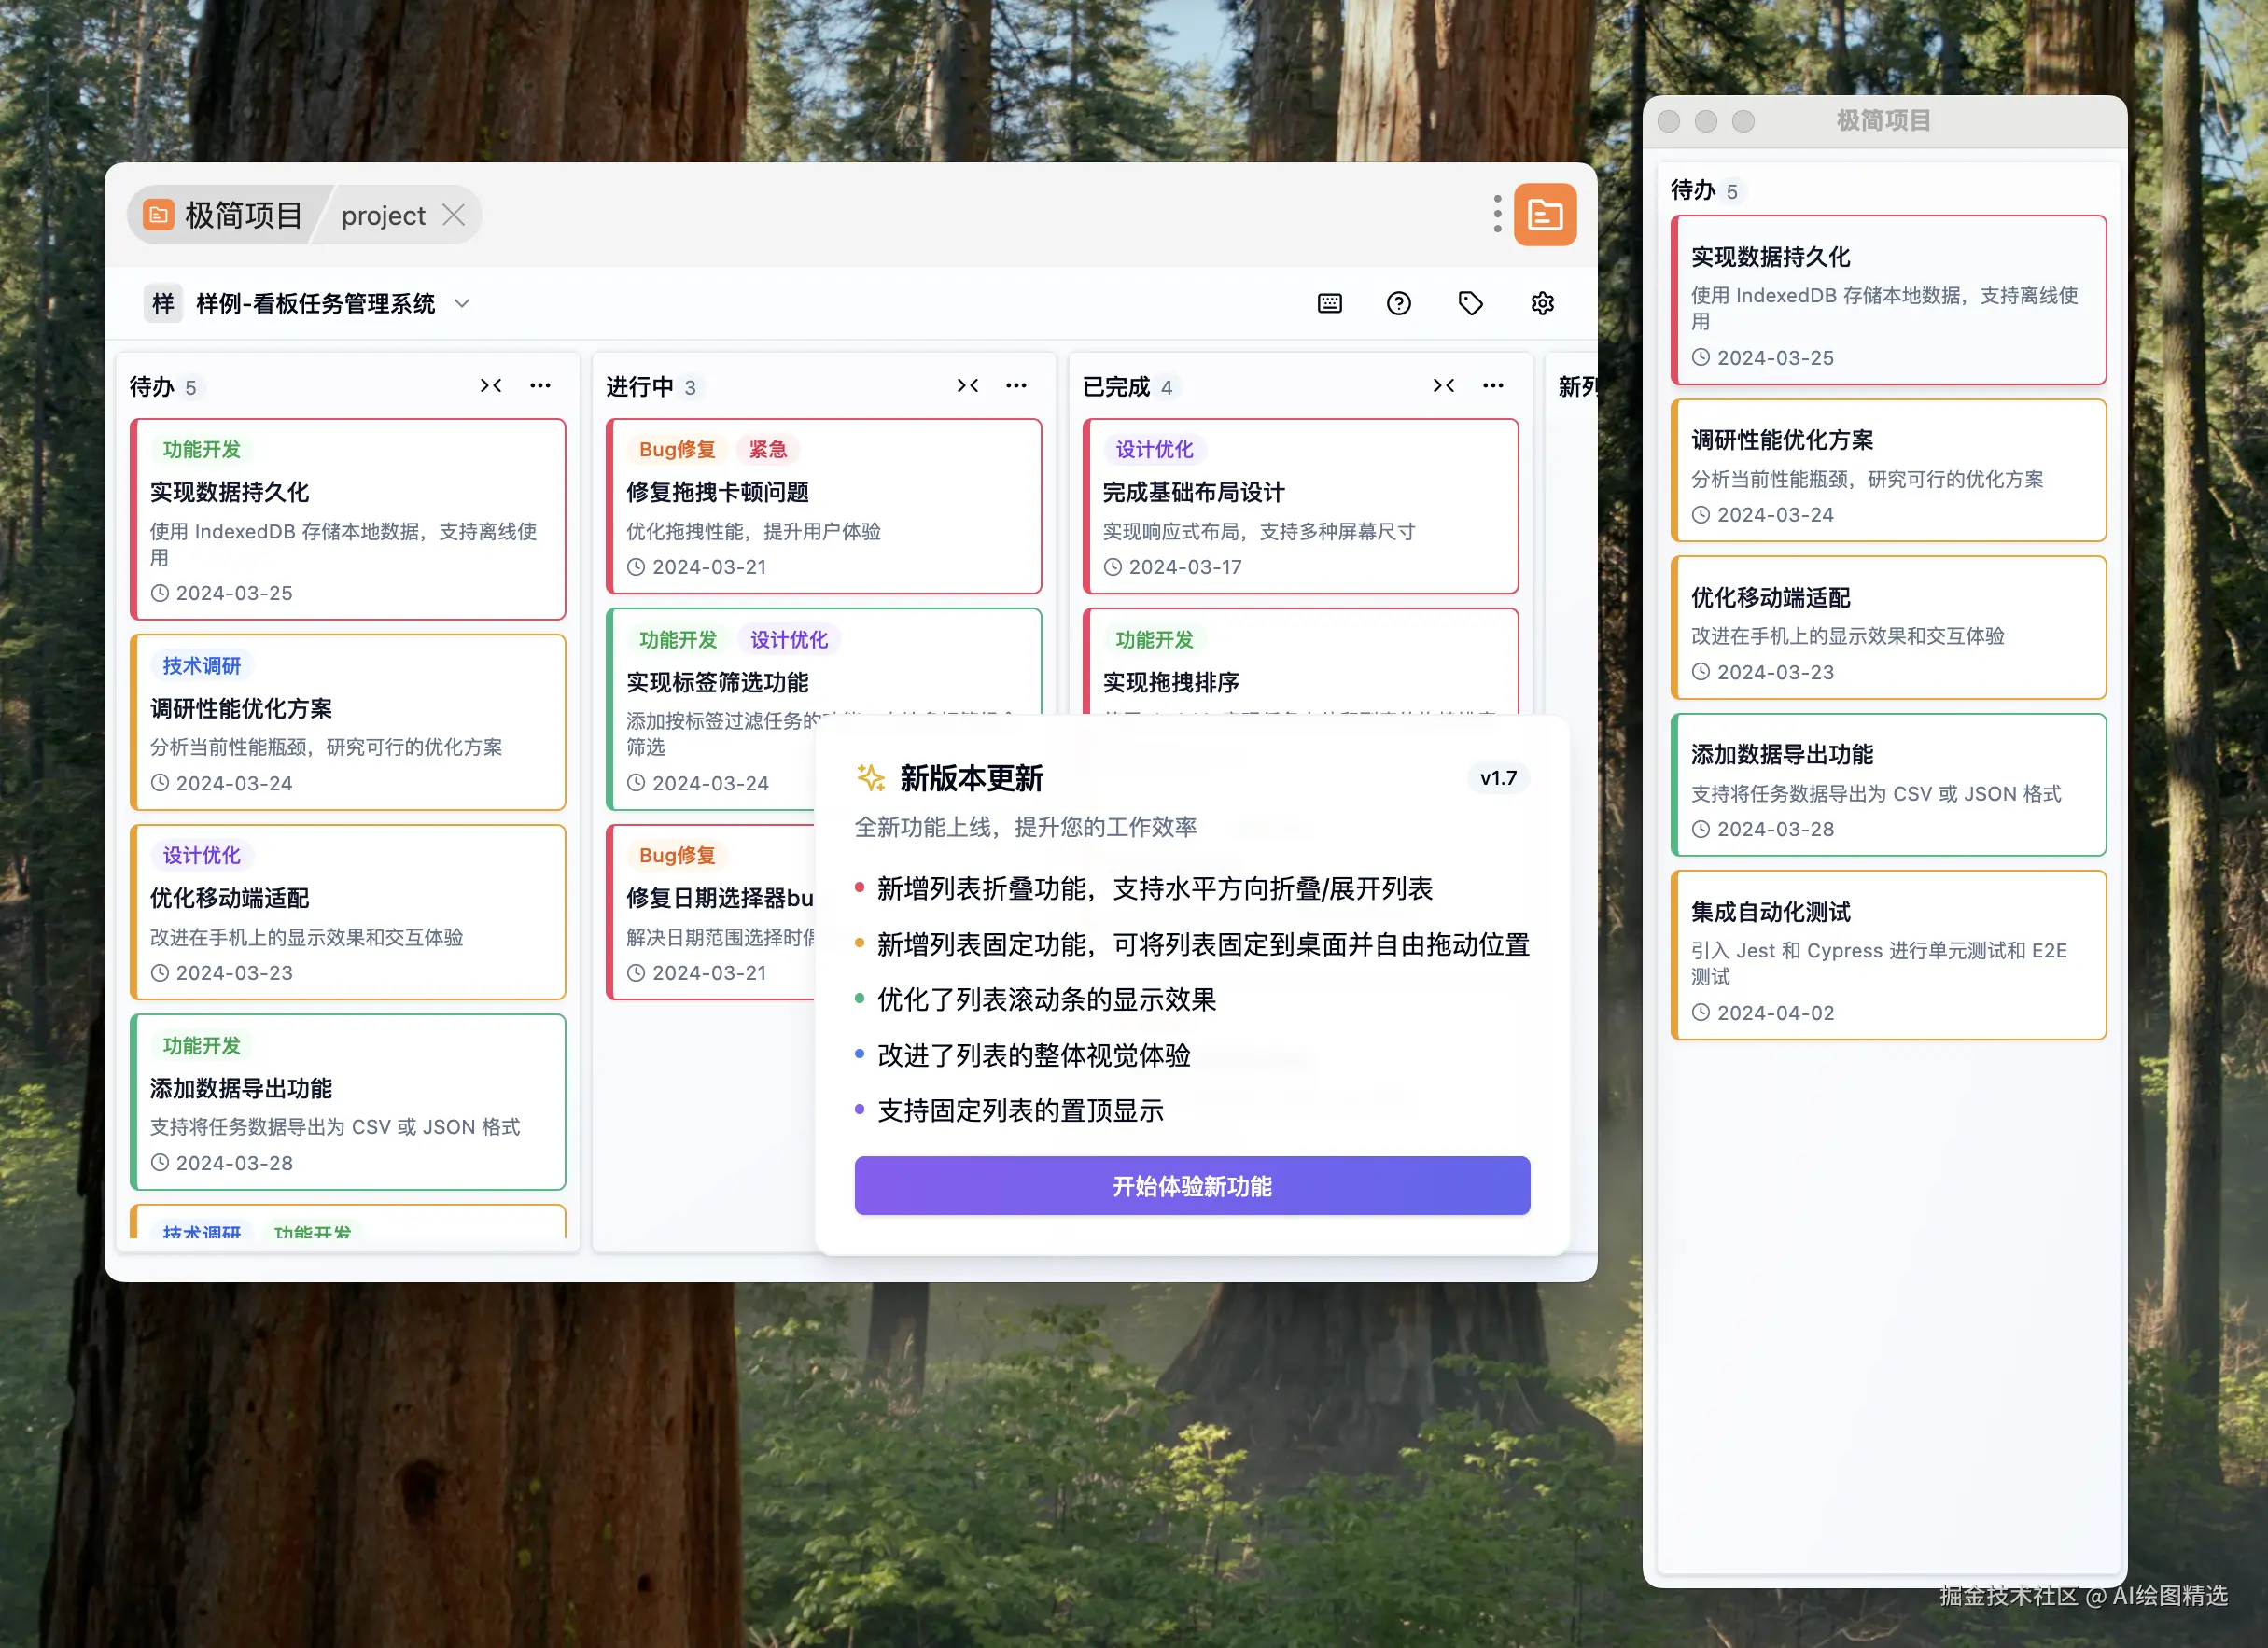Select the 集成自动化测试 card in pinned panel

point(1888,953)
